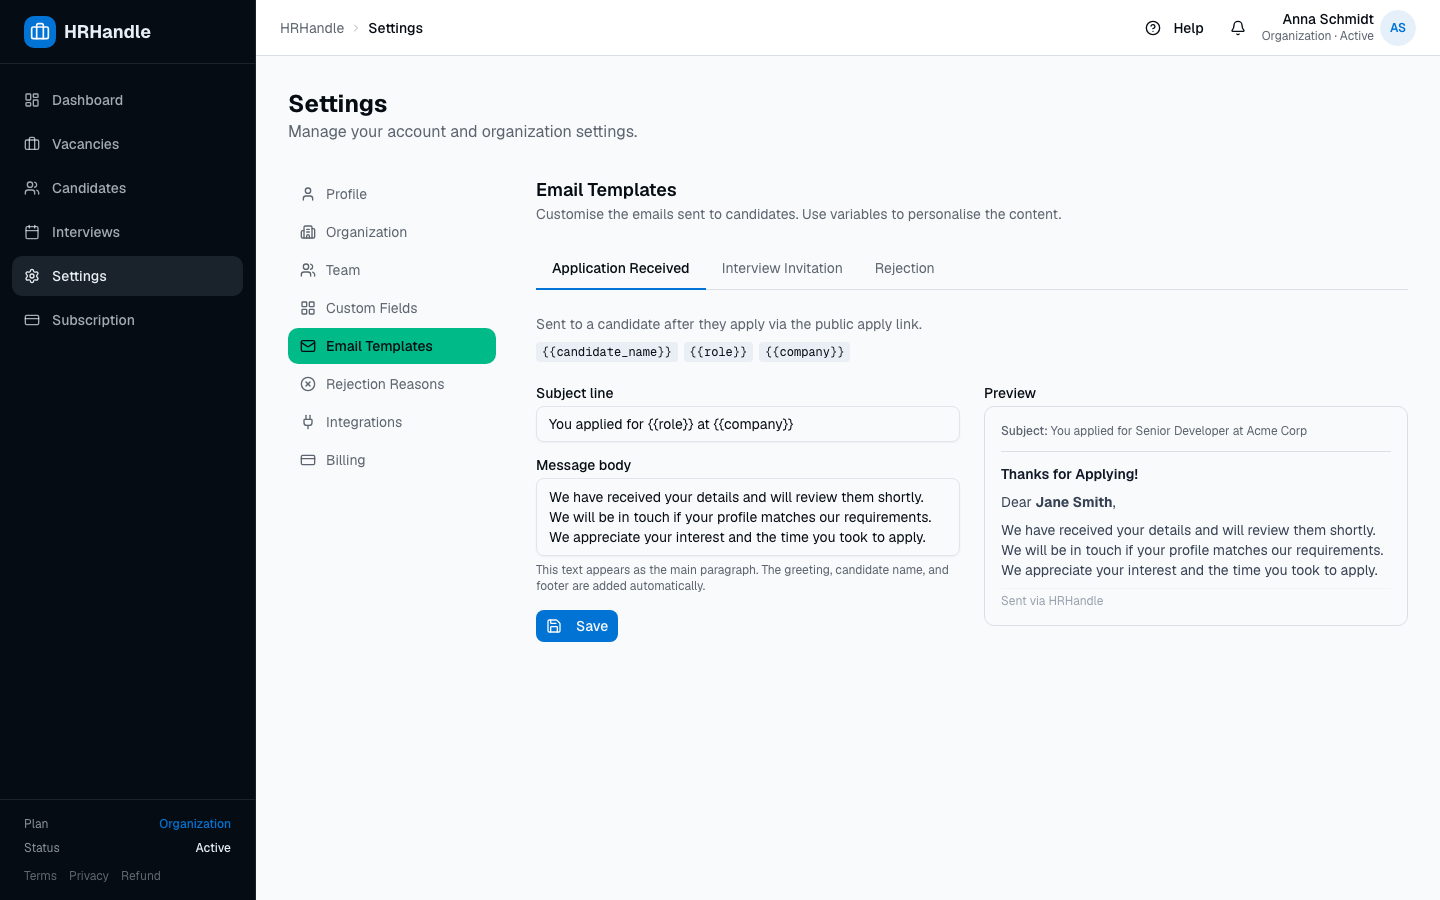Open the Profile settings section
Viewport: 1440px width, 900px height.
392,194
